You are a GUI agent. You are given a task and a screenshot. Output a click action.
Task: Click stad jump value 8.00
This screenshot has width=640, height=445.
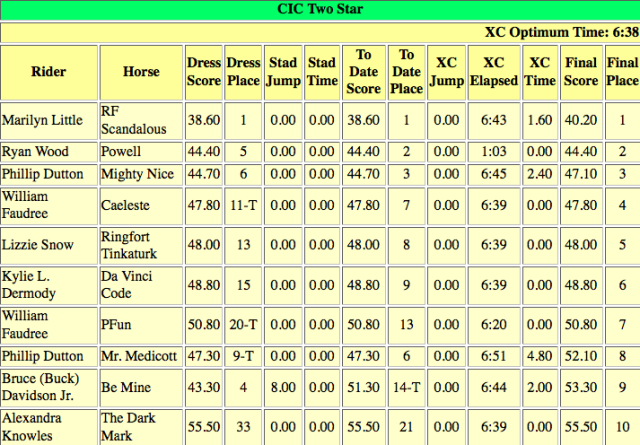pos(283,387)
